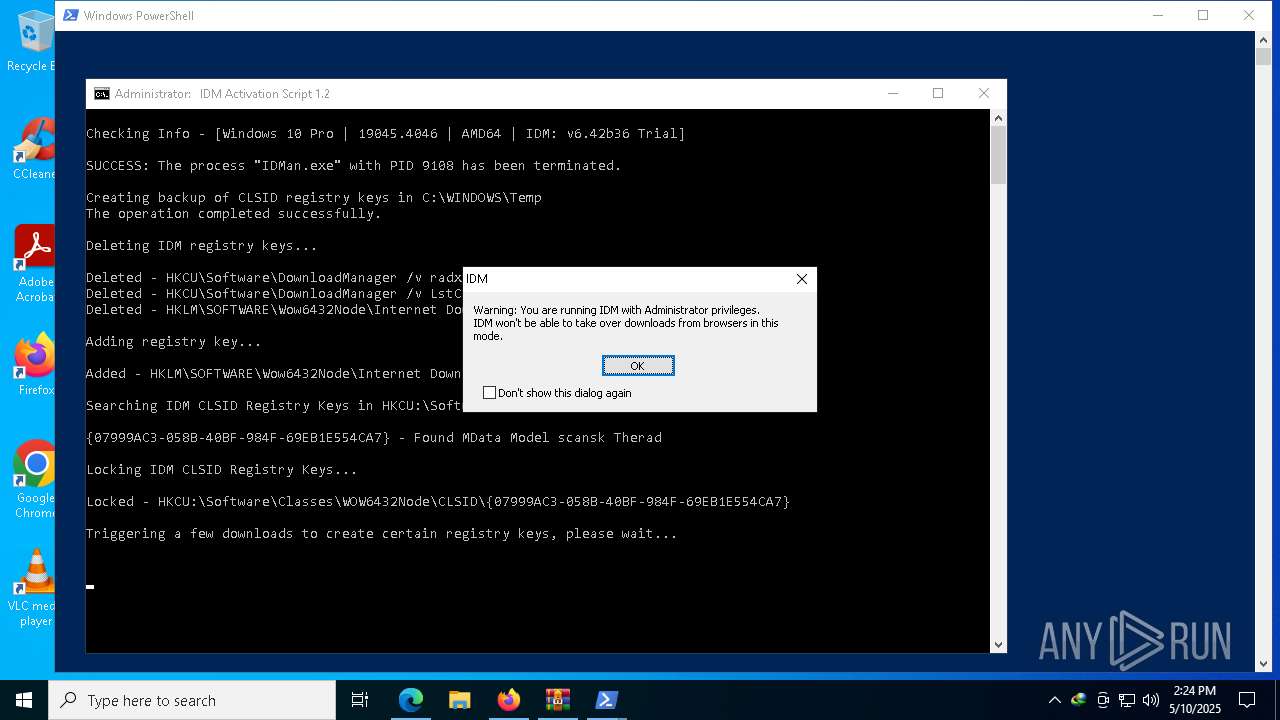This screenshot has height=720, width=1280.
Task: Open WinRAR from the taskbar
Action: (x=557, y=700)
